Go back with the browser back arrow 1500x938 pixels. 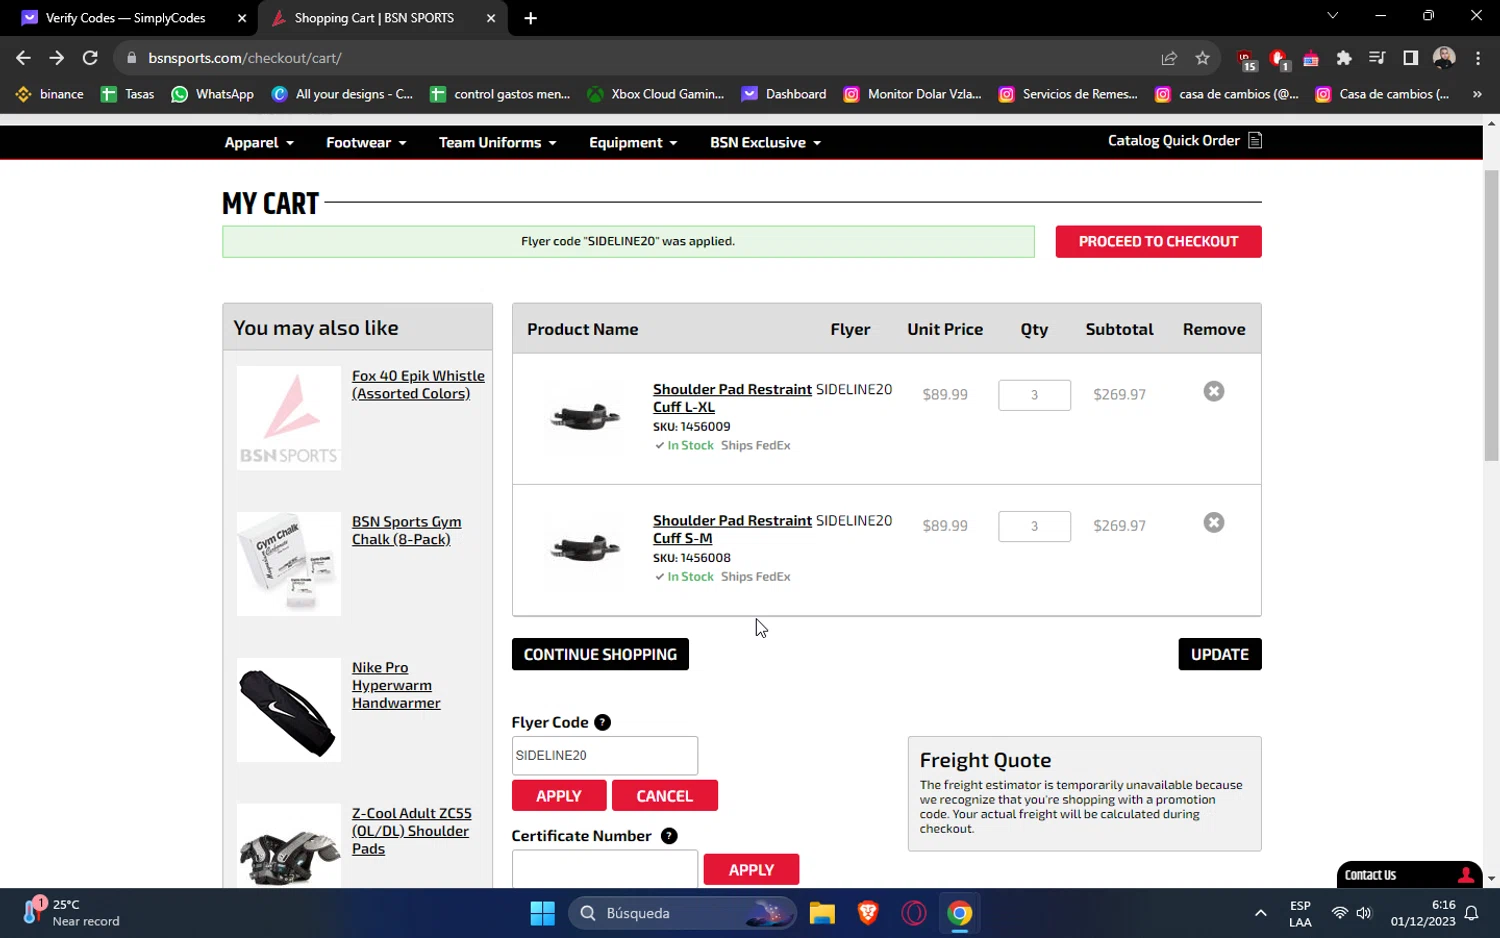pos(24,58)
